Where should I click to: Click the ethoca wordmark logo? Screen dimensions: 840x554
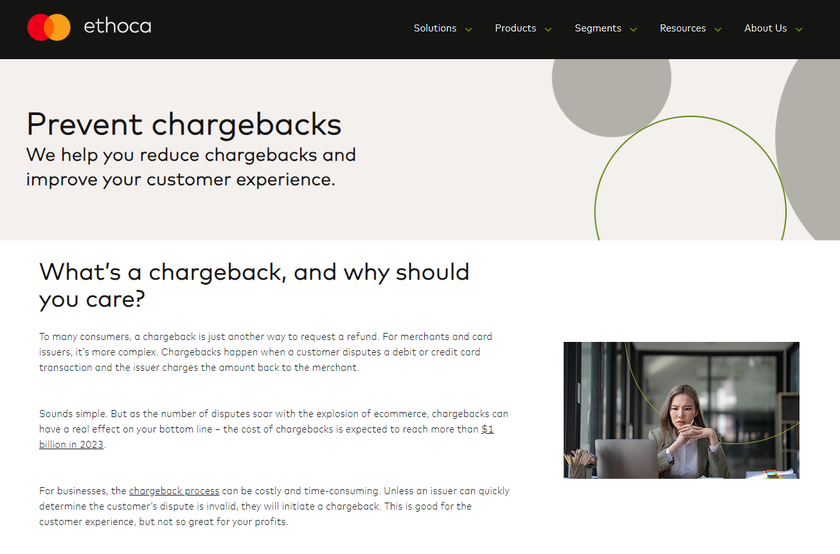coord(117,26)
